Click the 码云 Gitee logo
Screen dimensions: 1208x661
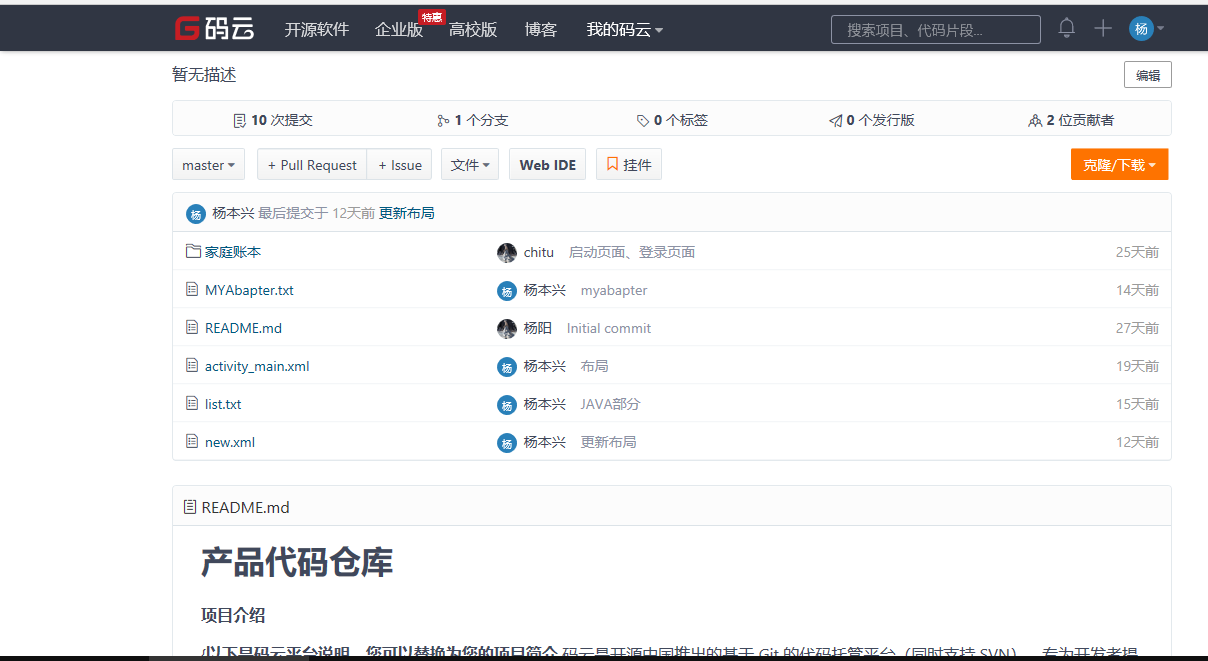(214, 28)
